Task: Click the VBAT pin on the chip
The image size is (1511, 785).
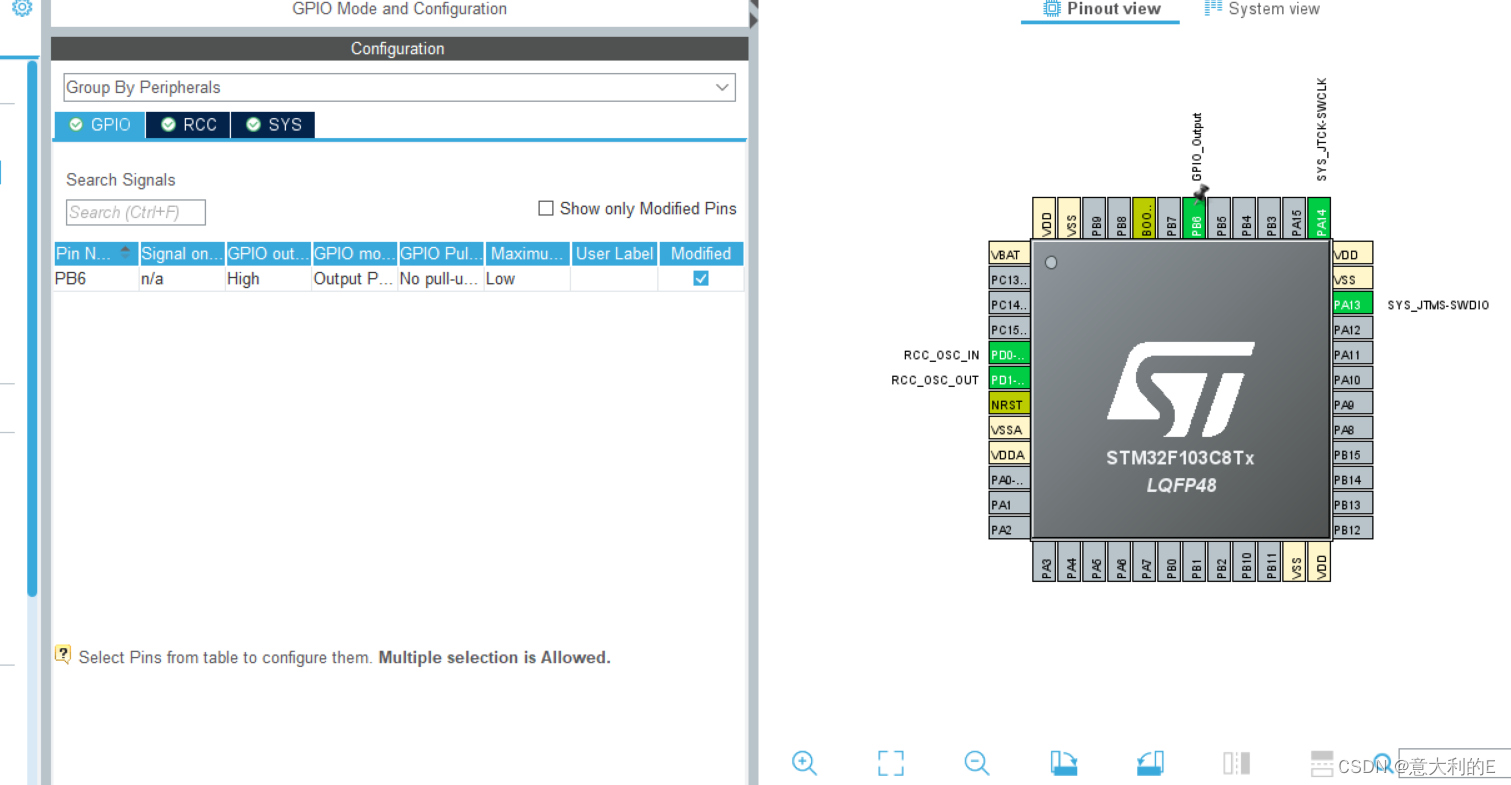Action: (1009, 254)
